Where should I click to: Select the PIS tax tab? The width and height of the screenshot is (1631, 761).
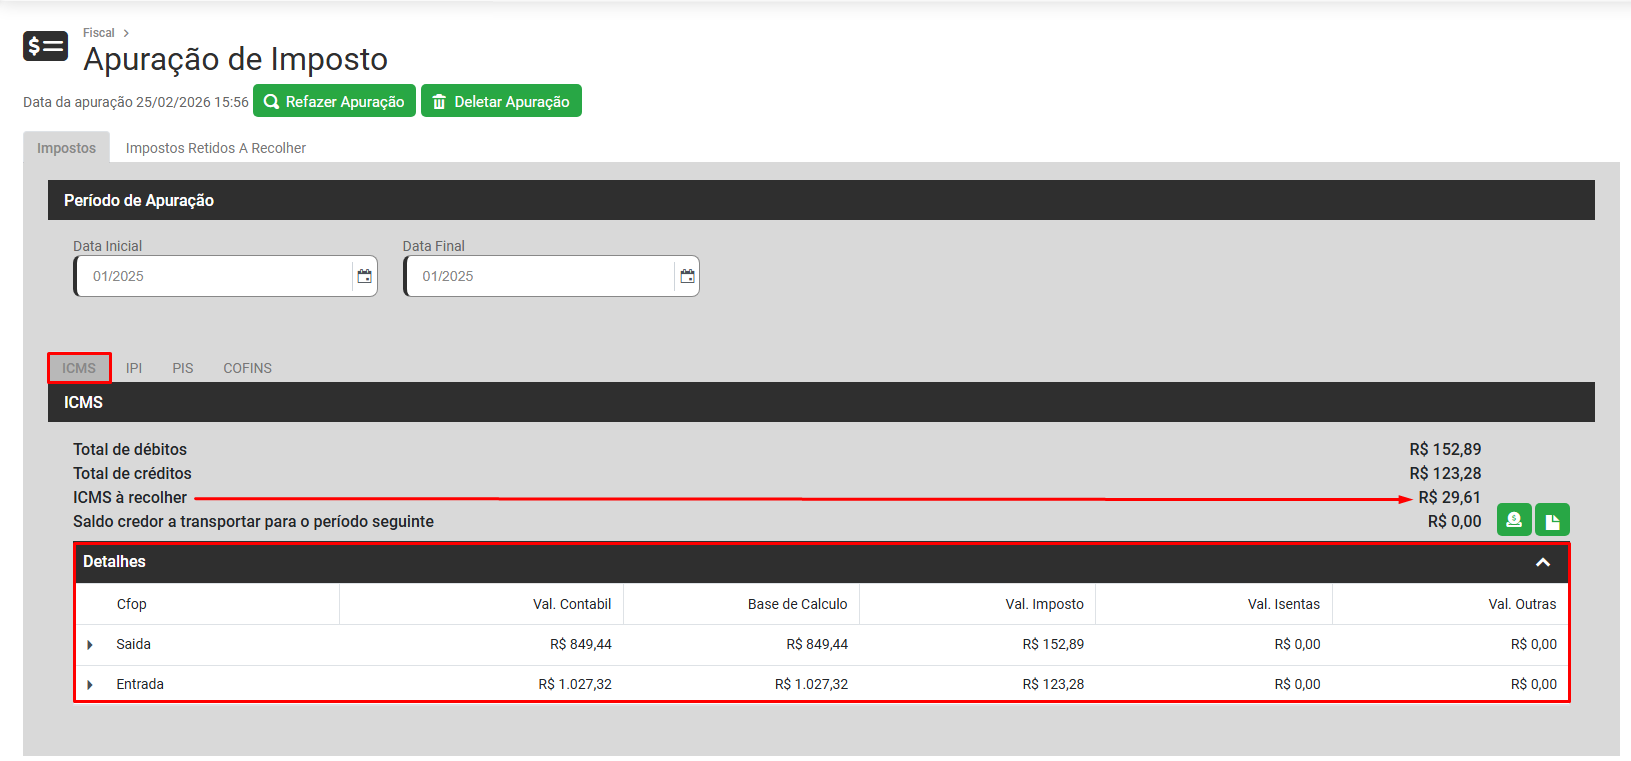183,368
